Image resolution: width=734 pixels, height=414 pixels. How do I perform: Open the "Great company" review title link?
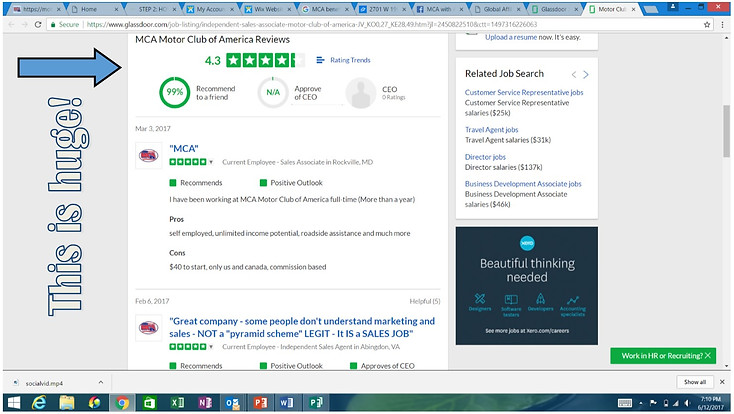(302, 327)
